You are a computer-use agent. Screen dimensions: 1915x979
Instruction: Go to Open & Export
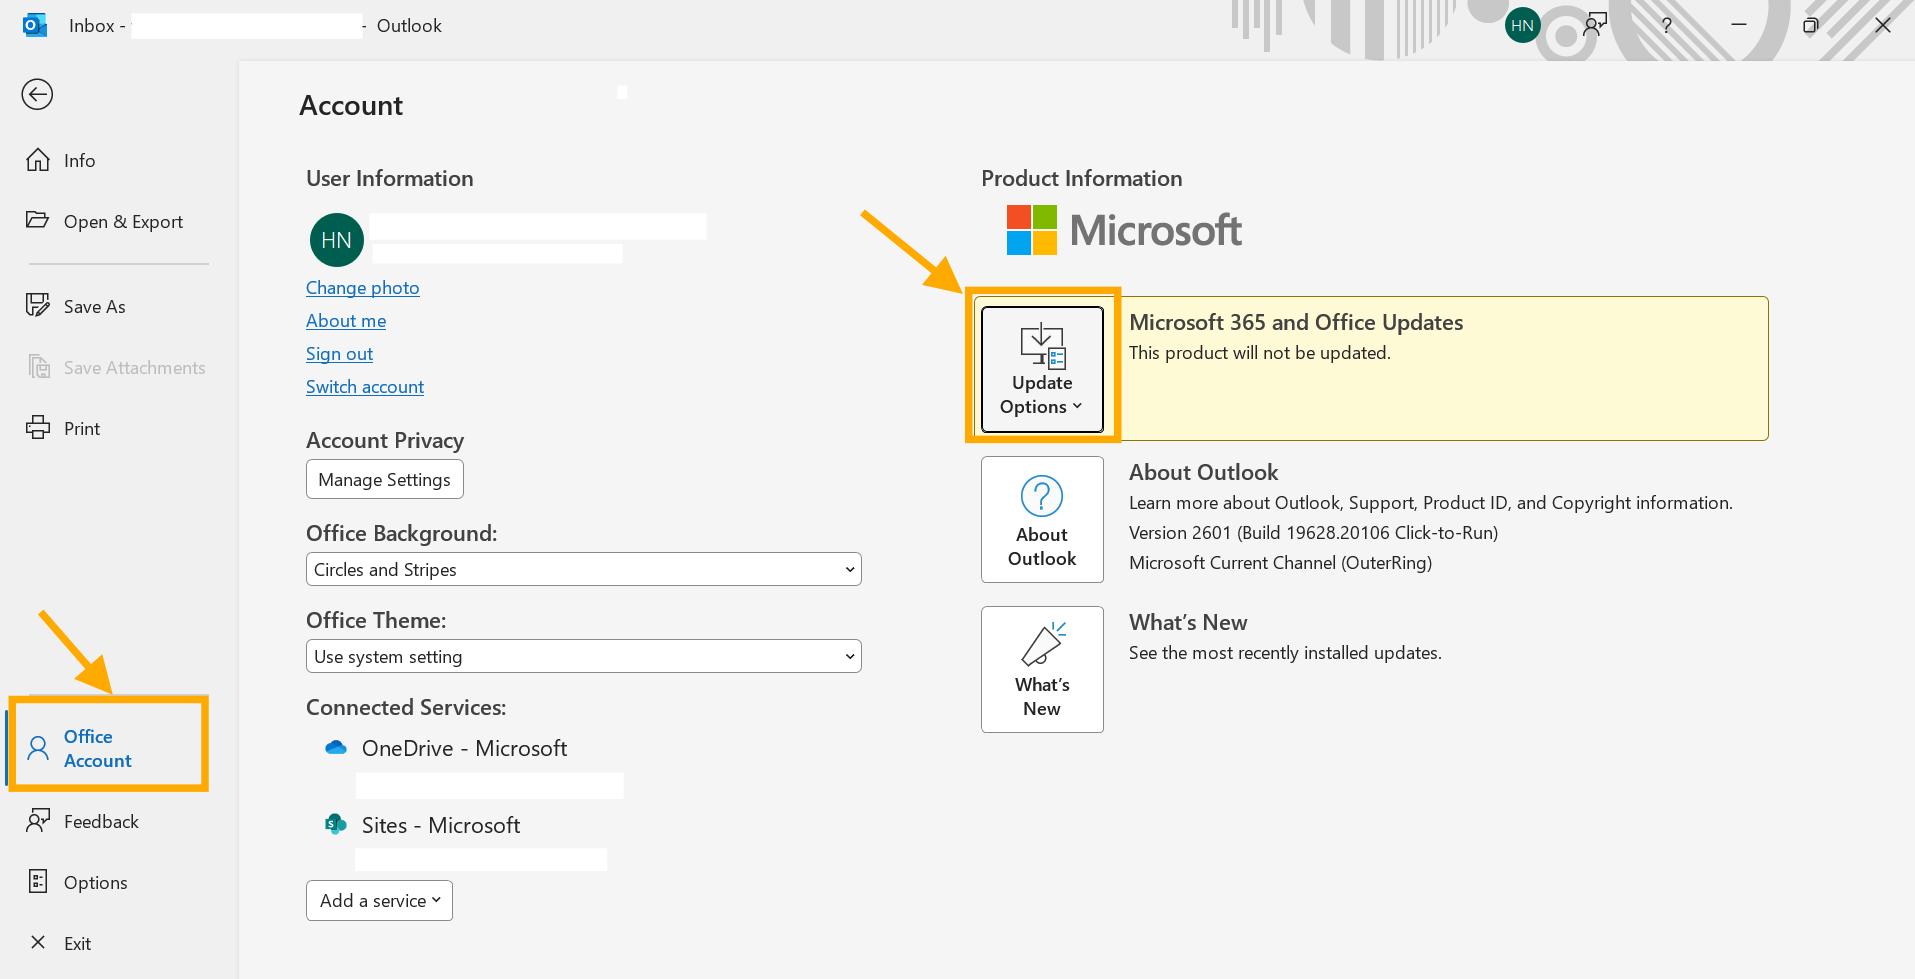click(120, 221)
